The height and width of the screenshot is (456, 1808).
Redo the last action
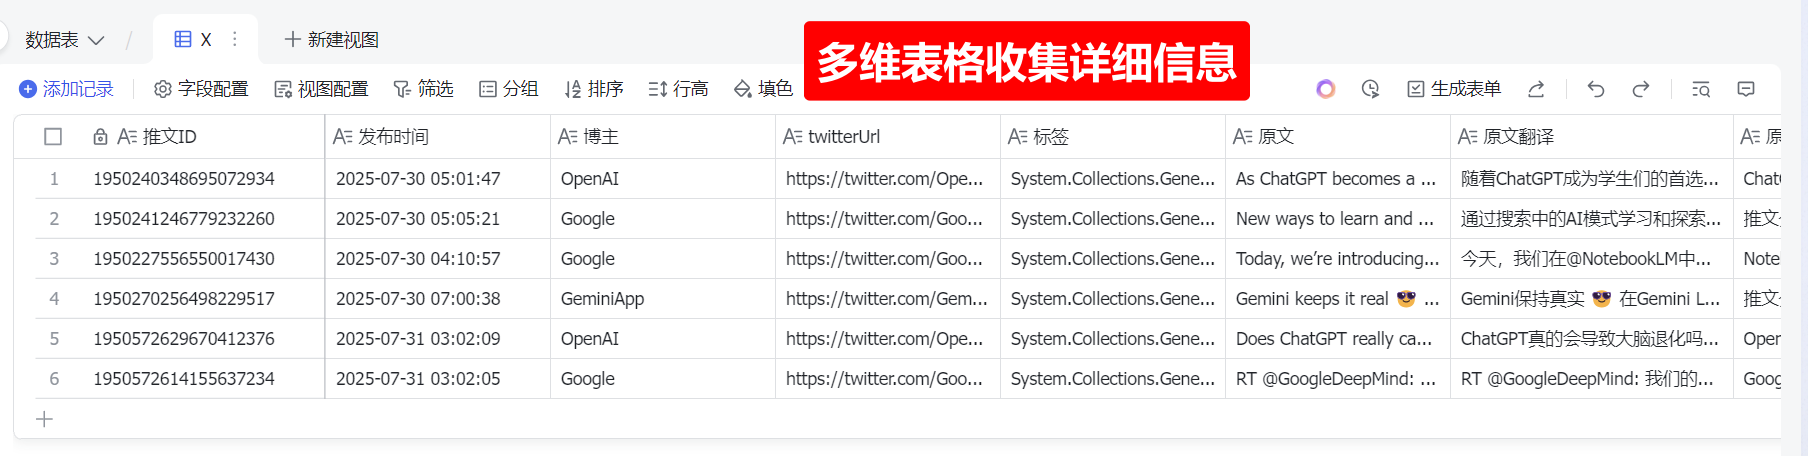[1641, 89]
